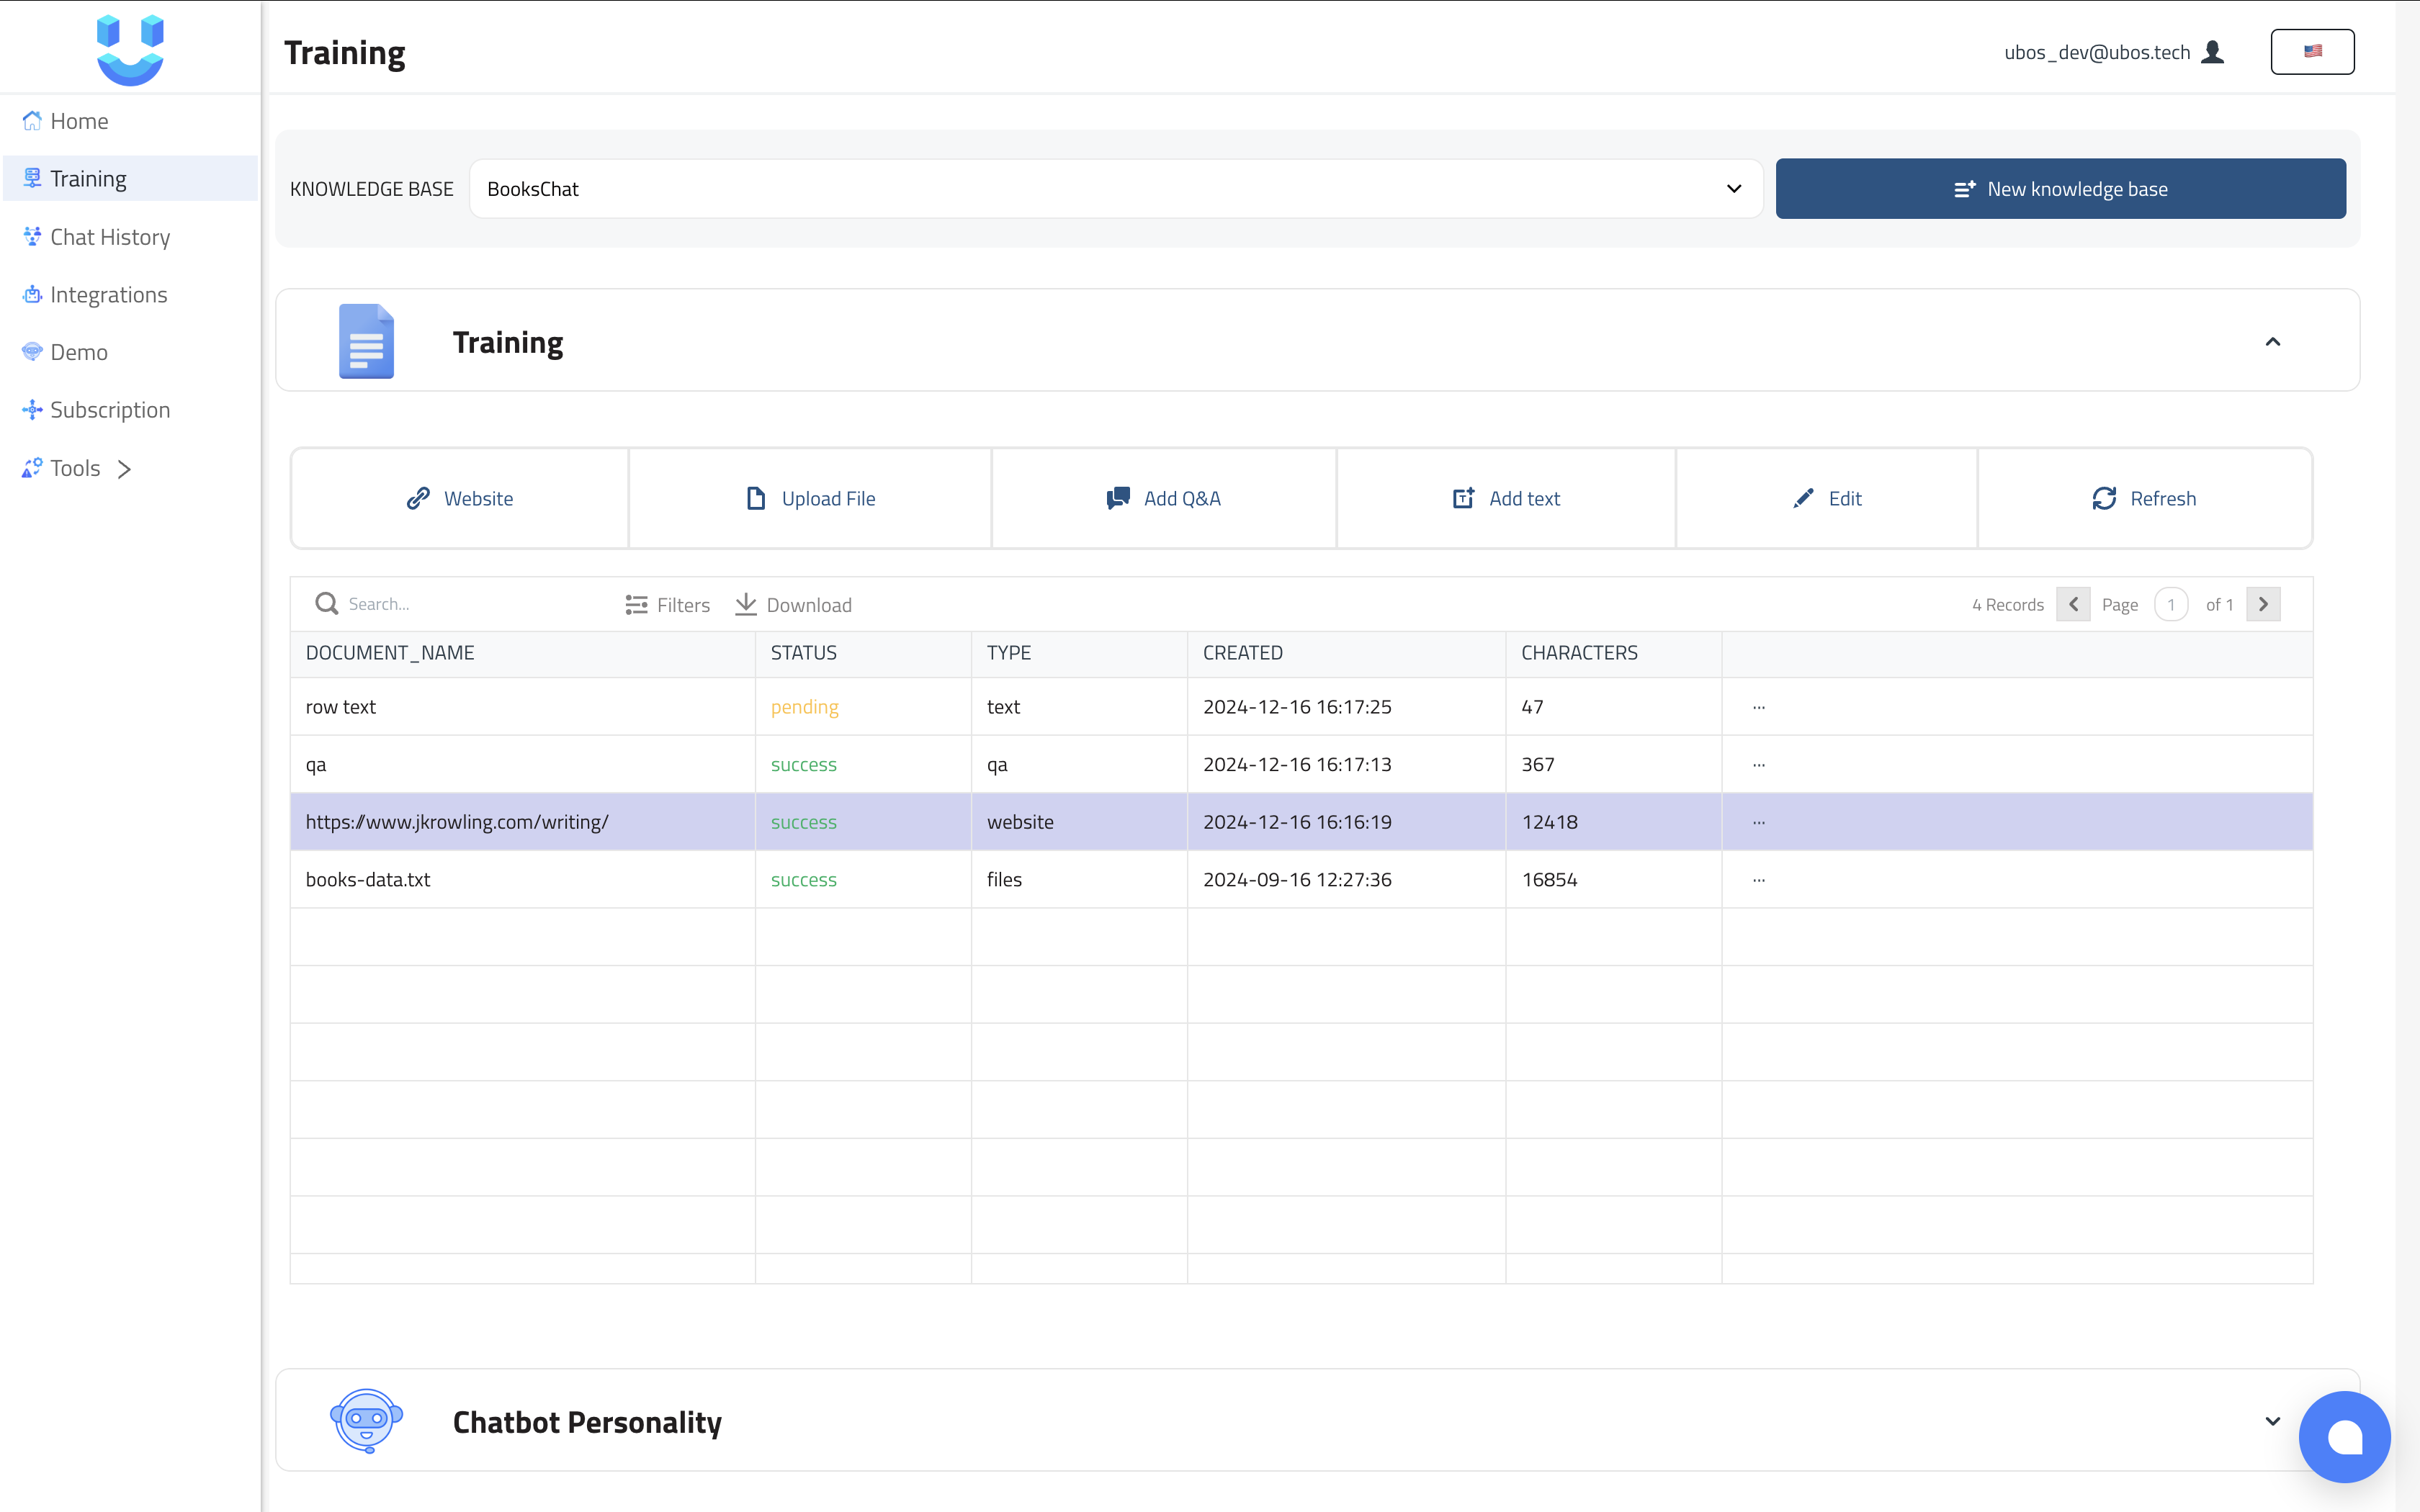Open the chat widget bubble
Image resolution: width=2420 pixels, height=1512 pixels.
(x=2345, y=1438)
